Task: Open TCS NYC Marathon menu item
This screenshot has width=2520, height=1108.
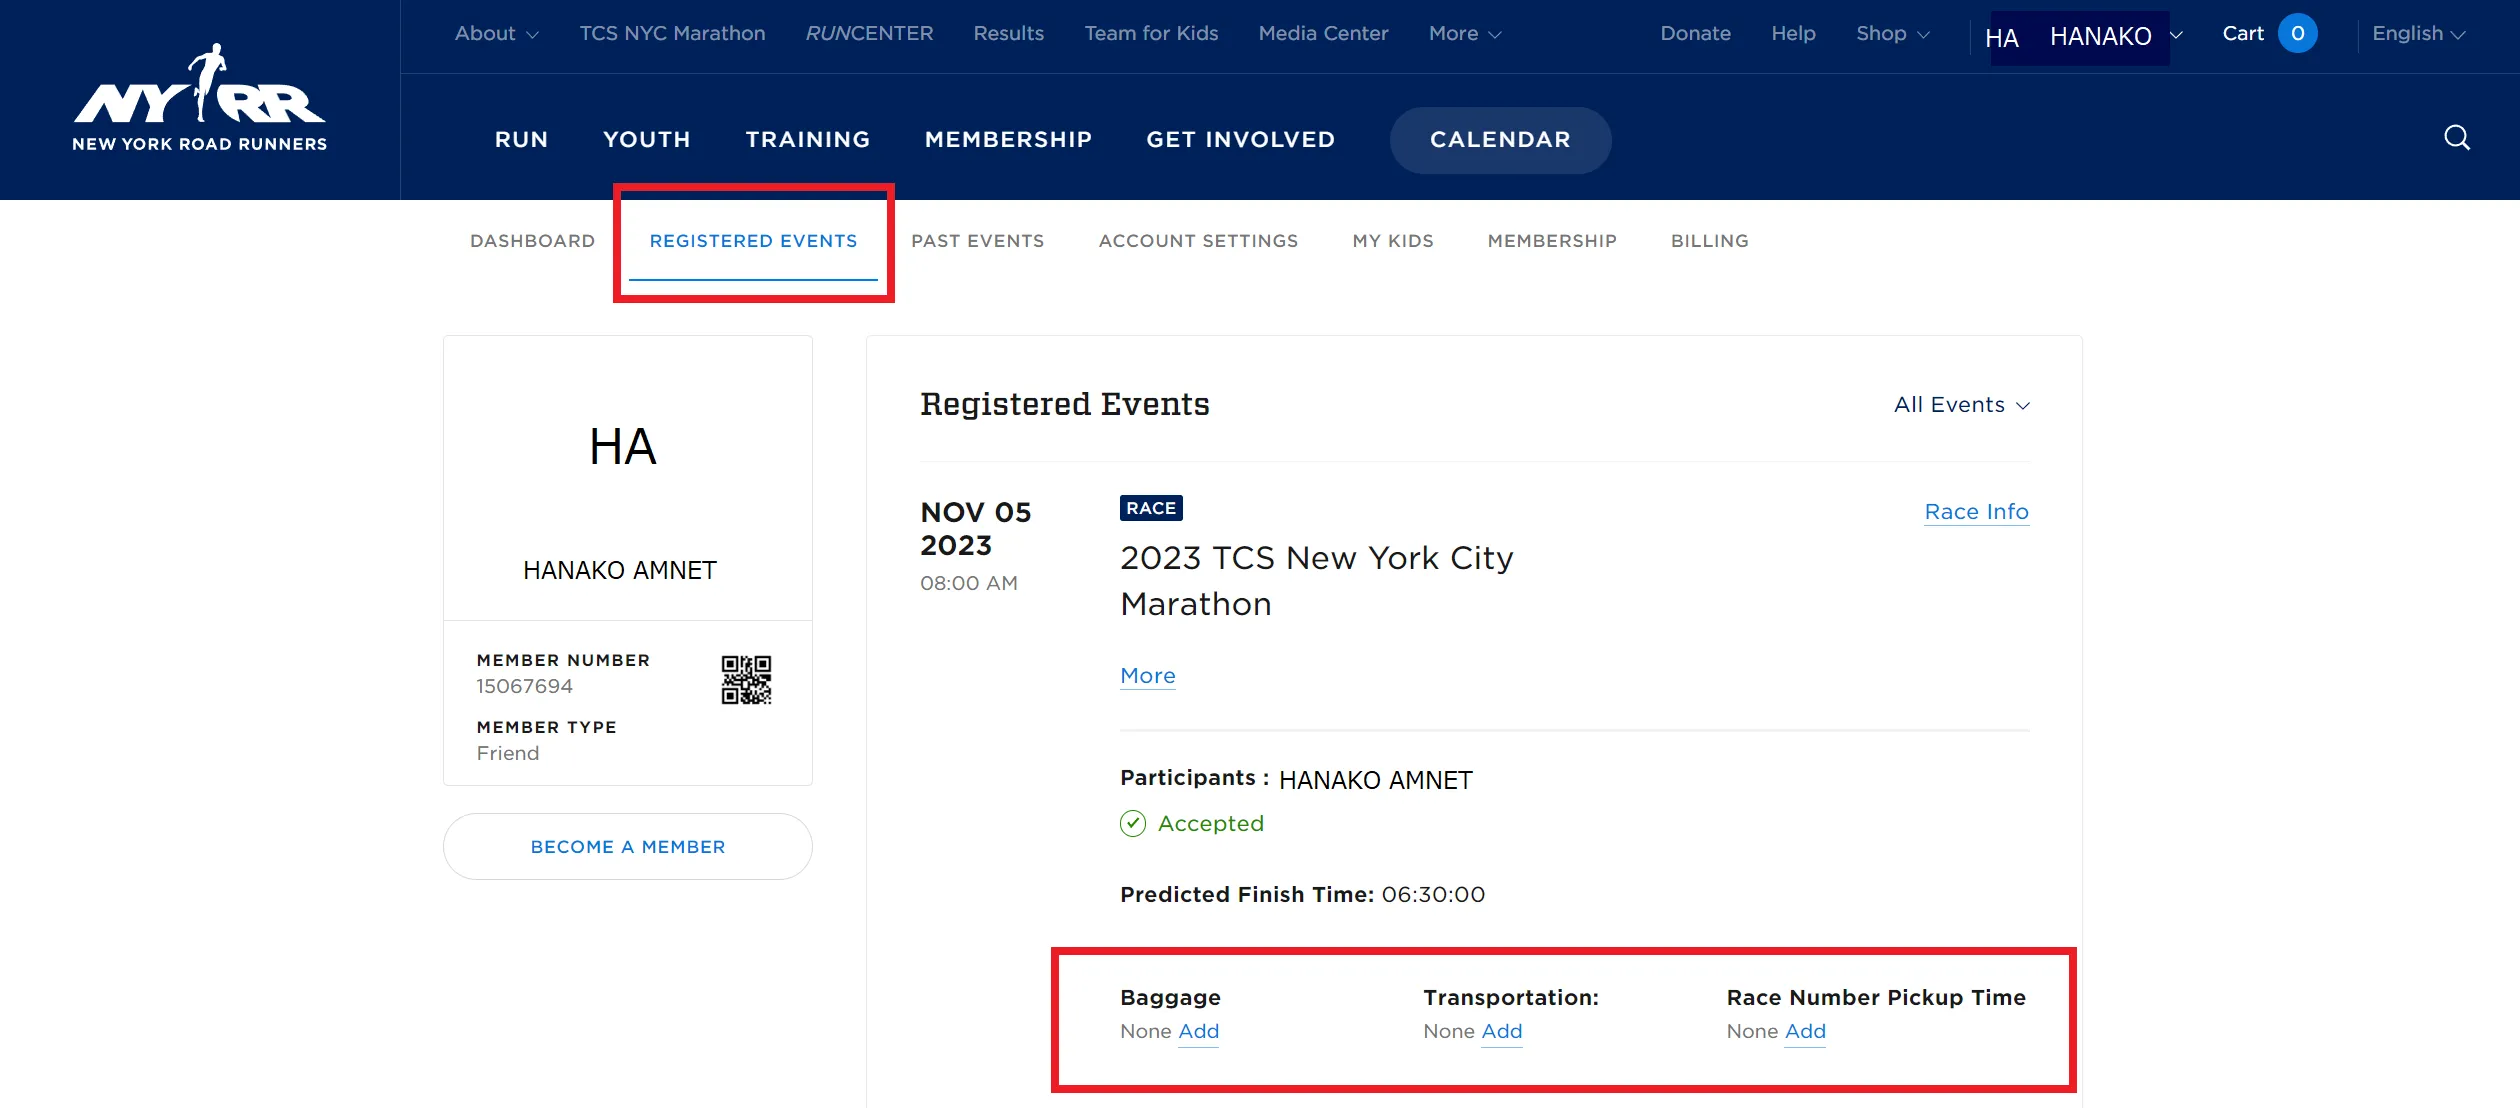Action: coord(672,34)
